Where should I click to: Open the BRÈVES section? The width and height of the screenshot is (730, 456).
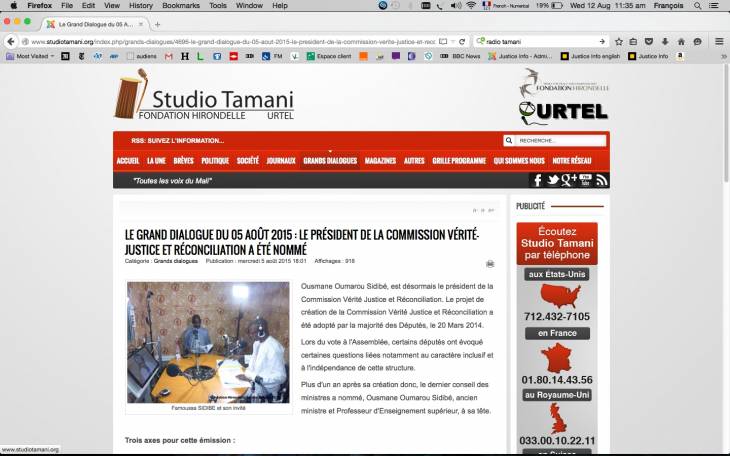pos(183,161)
